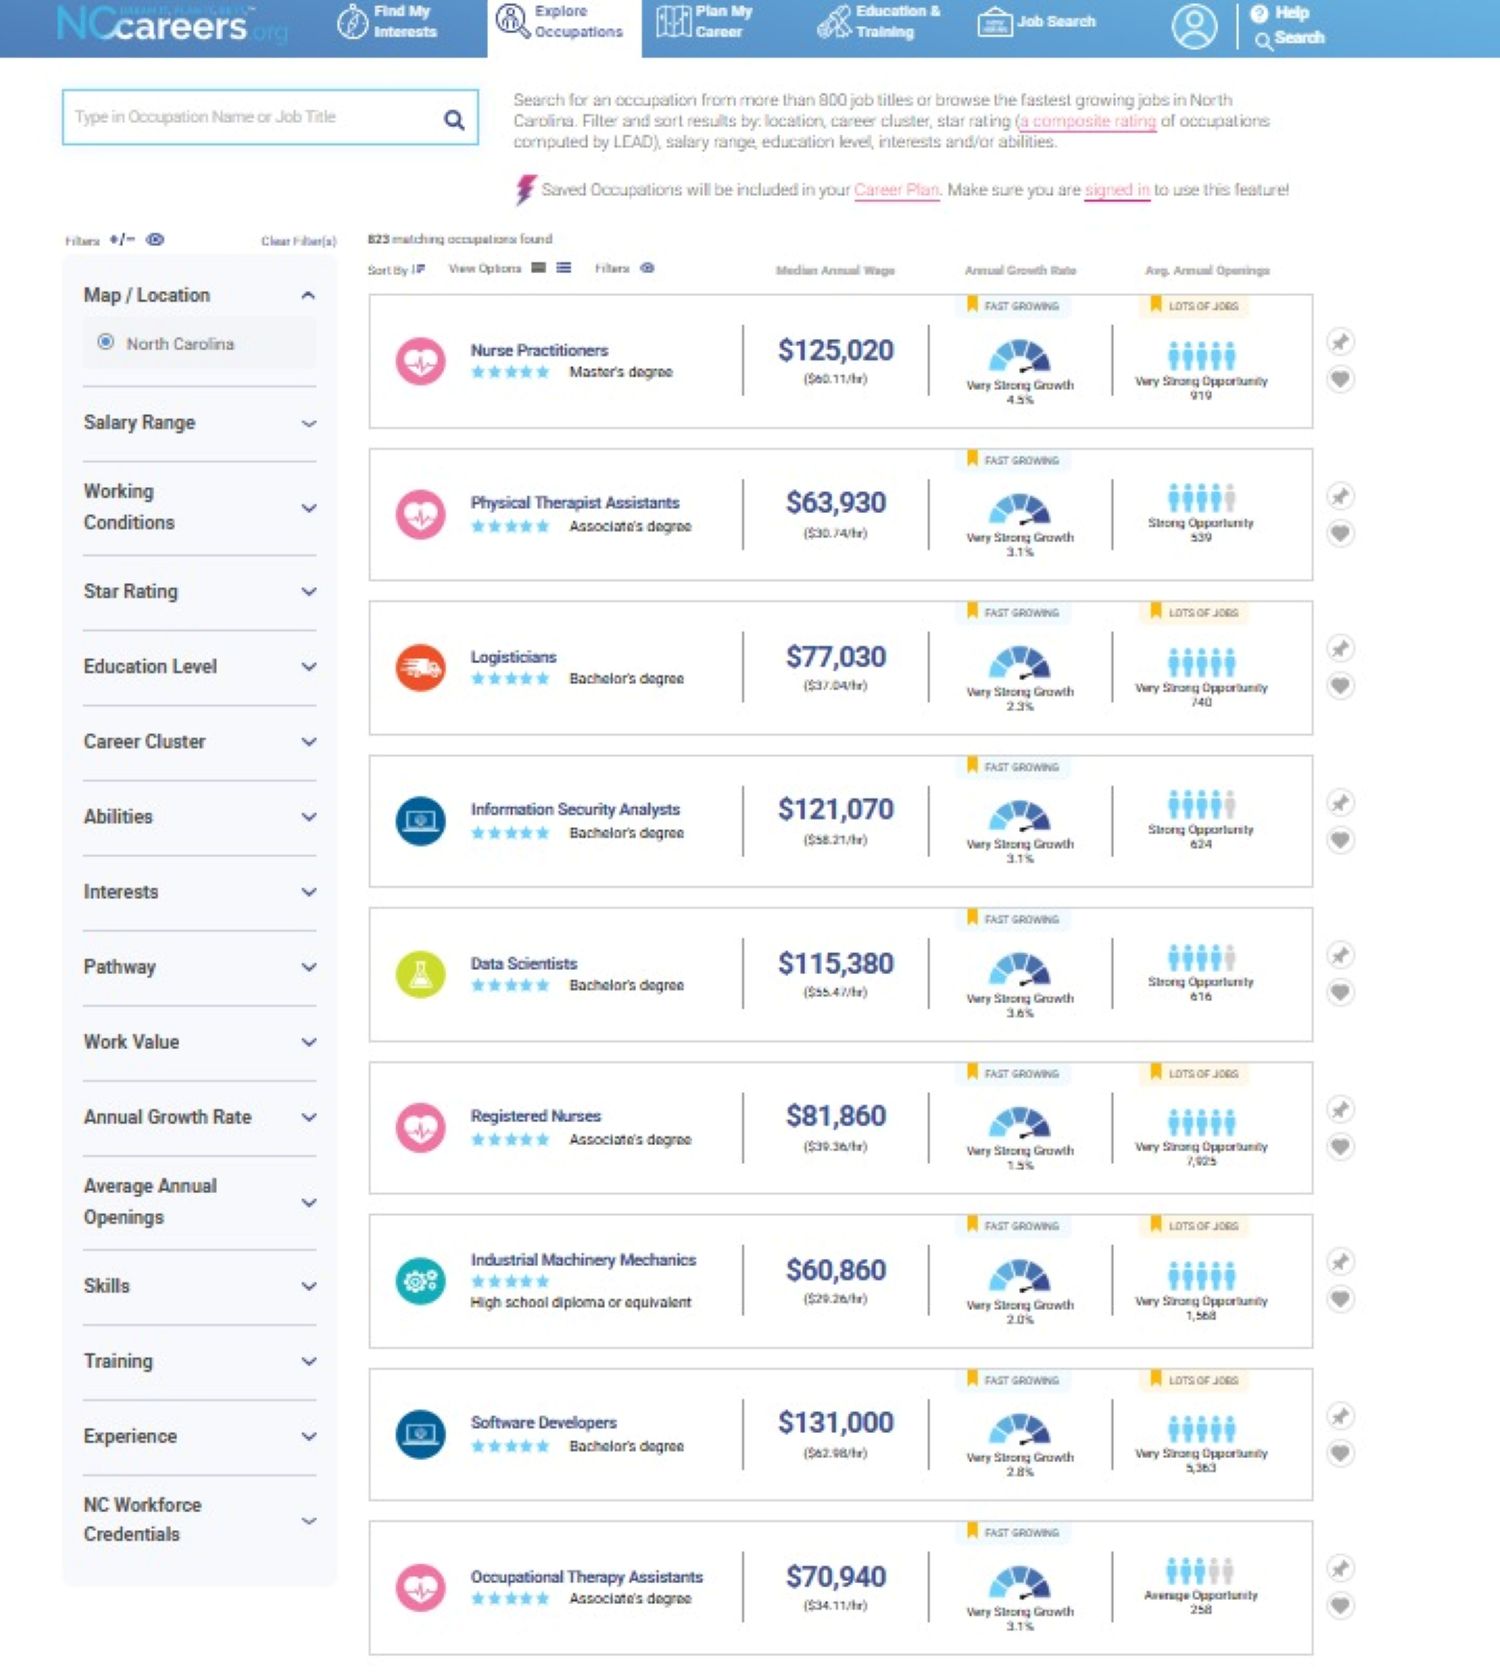The width and height of the screenshot is (1500, 1673).
Task: Favorite Software Developers using heart icon
Action: (x=1340, y=1453)
